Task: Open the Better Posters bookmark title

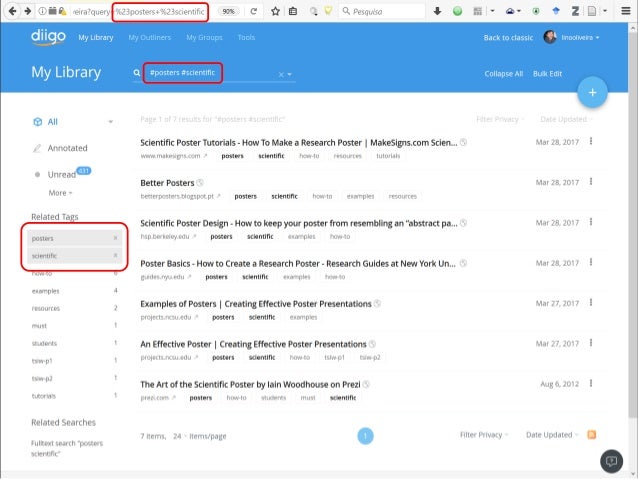Action: (x=167, y=183)
